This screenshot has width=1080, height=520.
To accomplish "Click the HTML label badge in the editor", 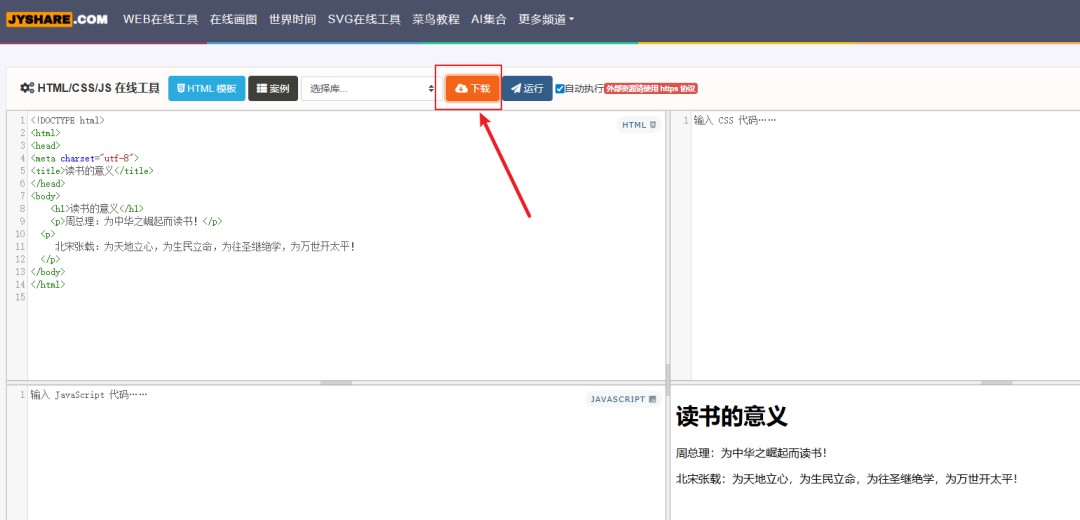I will pyautogui.click(x=639, y=125).
